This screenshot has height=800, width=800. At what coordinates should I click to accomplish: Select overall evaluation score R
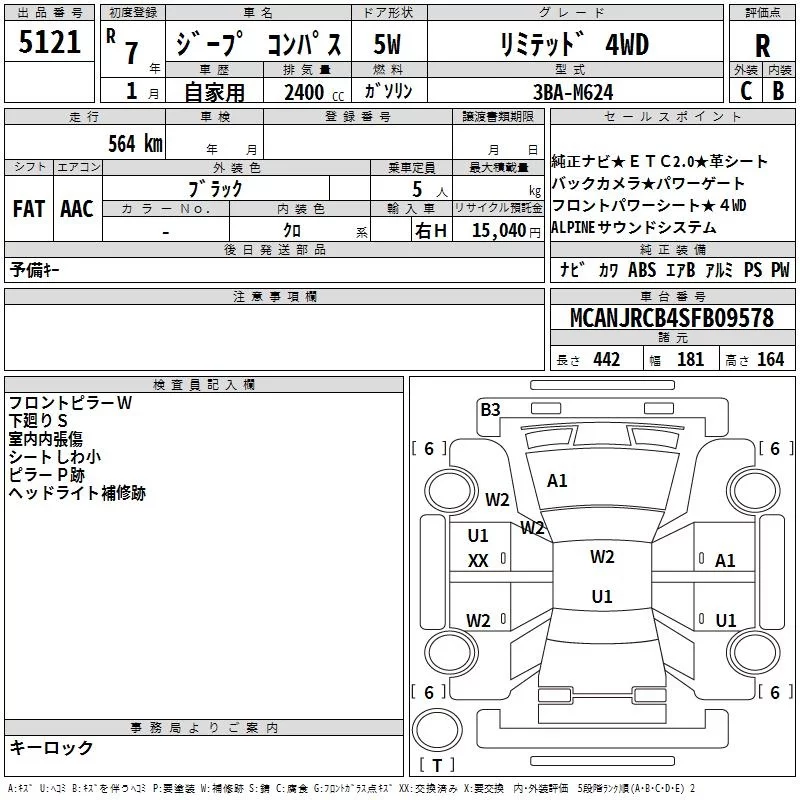(x=762, y=46)
